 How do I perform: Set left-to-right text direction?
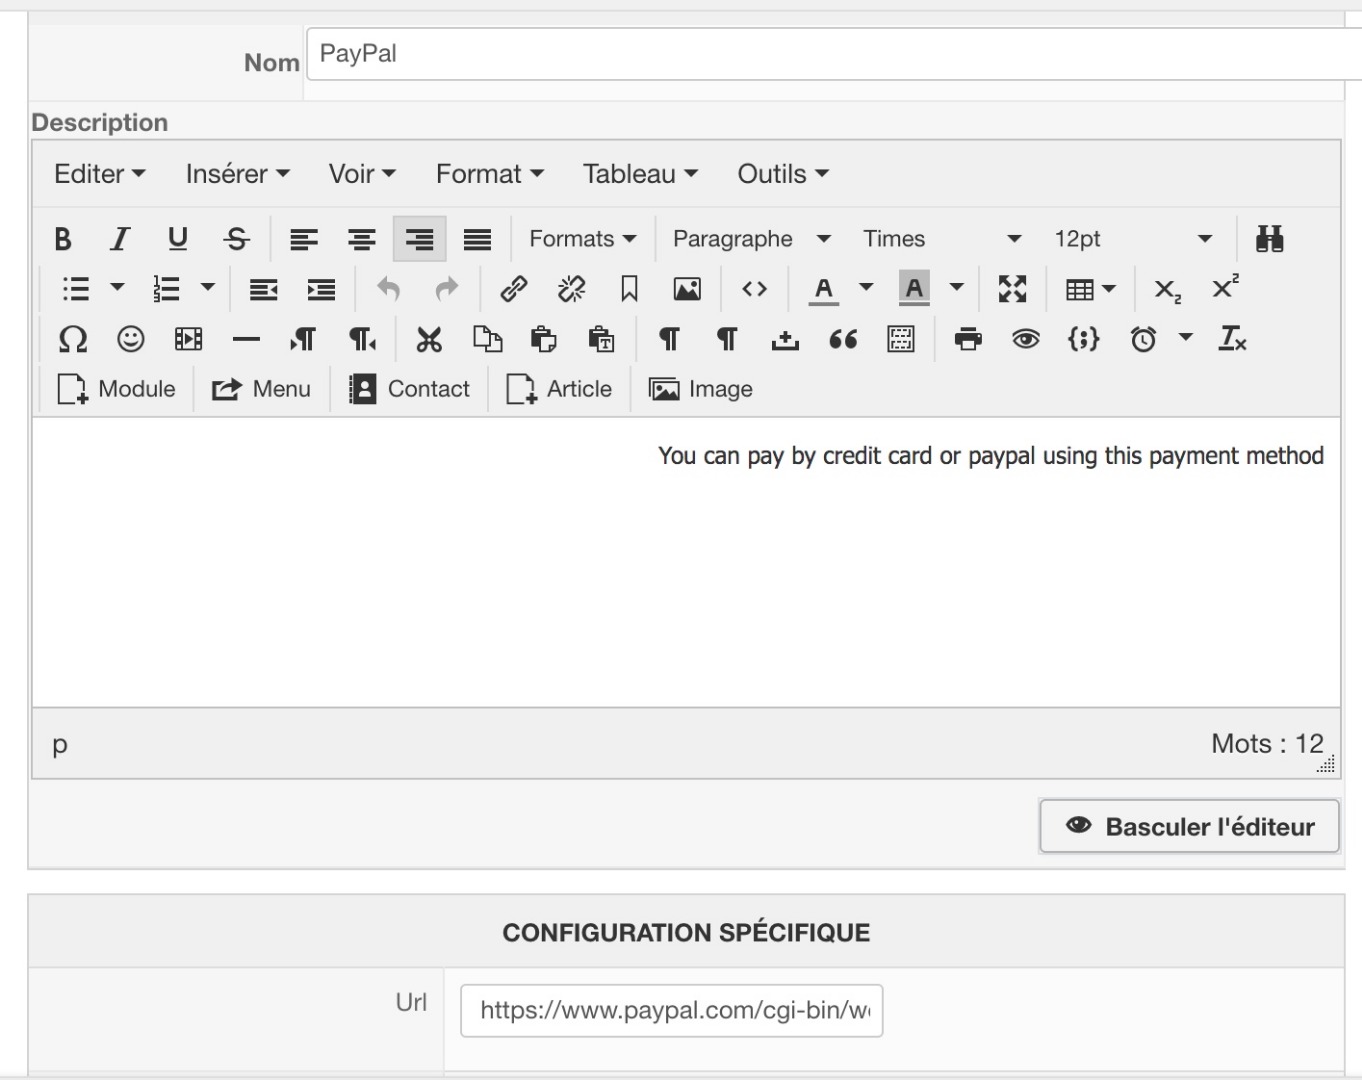(x=303, y=340)
